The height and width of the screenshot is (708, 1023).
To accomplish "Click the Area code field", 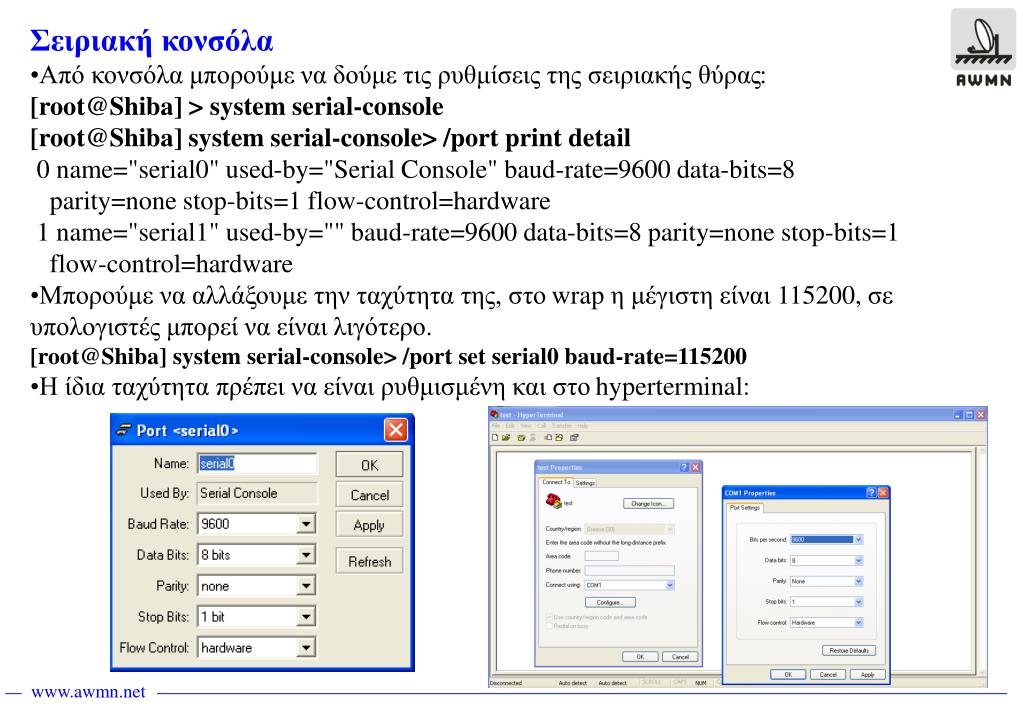I will coord(601,556).
